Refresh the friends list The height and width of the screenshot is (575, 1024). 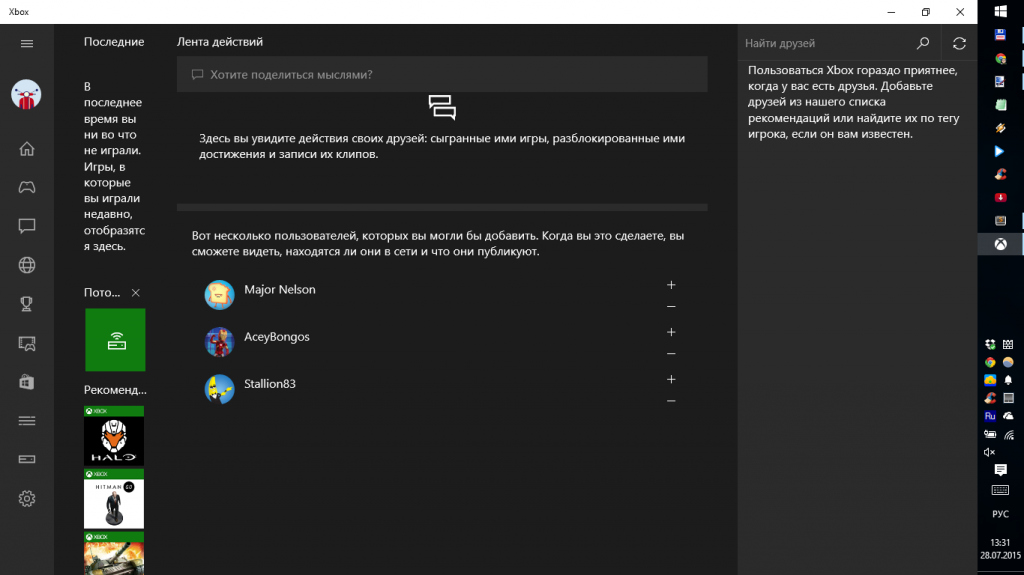tap(959, 43)
